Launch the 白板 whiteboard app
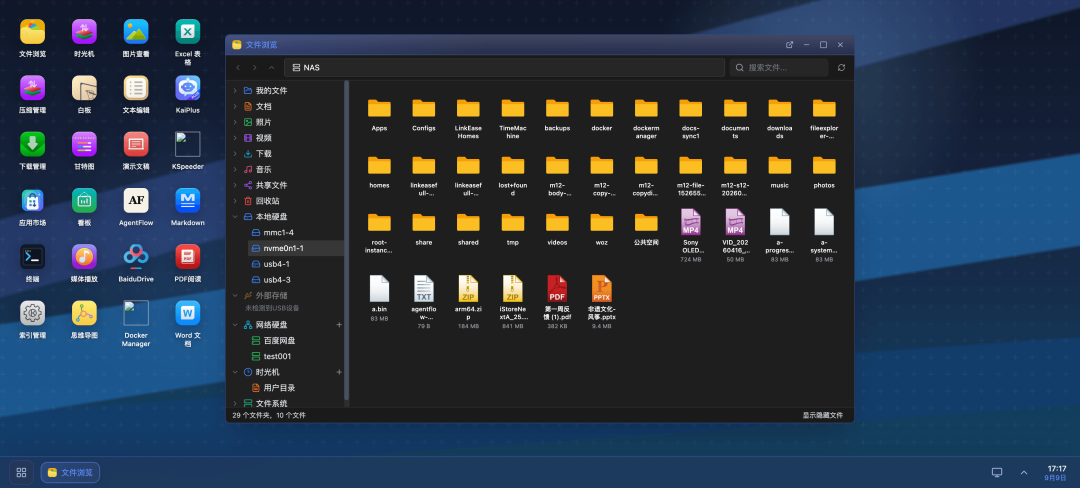This screenshot has width=1080, height=488. tap(84, 88)
